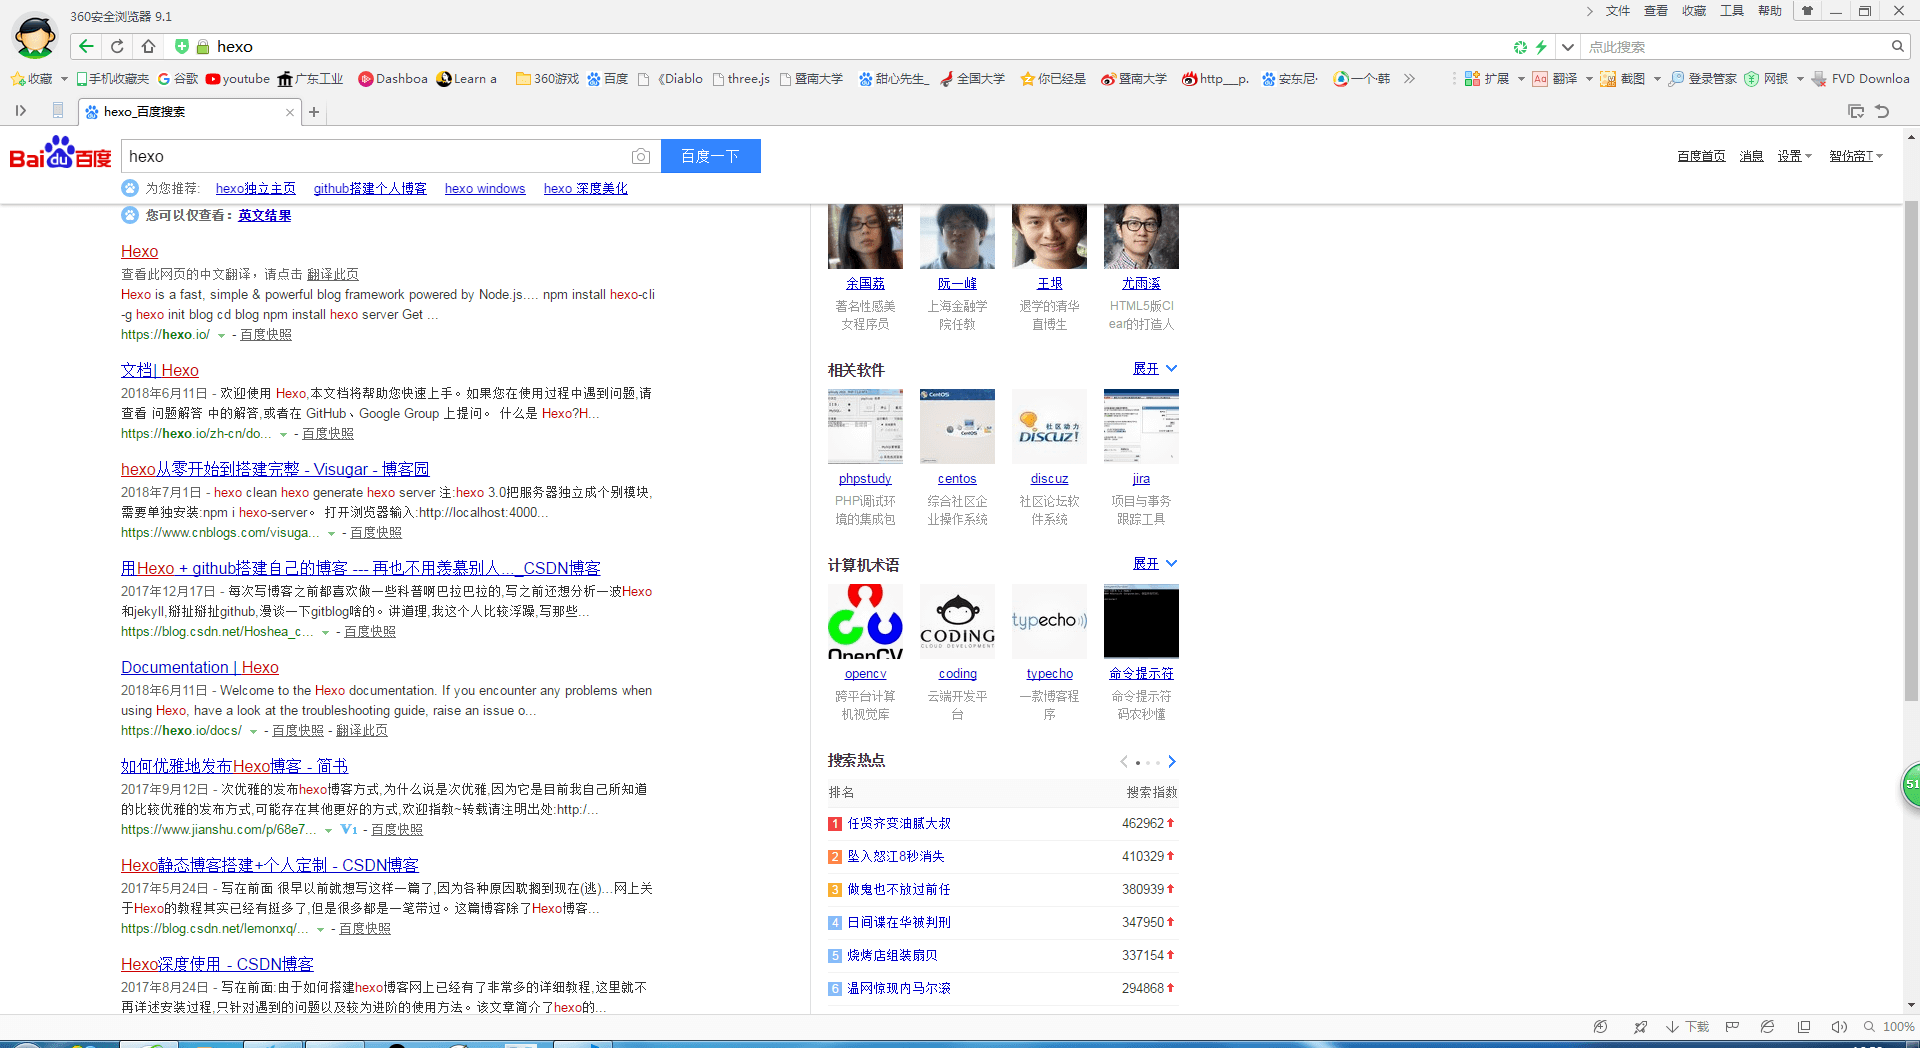The height and width of the screenshot is (1048, 1920).
Task: Open 尤雨溪 portrait thumbnail
Action: coord(1141,236)
